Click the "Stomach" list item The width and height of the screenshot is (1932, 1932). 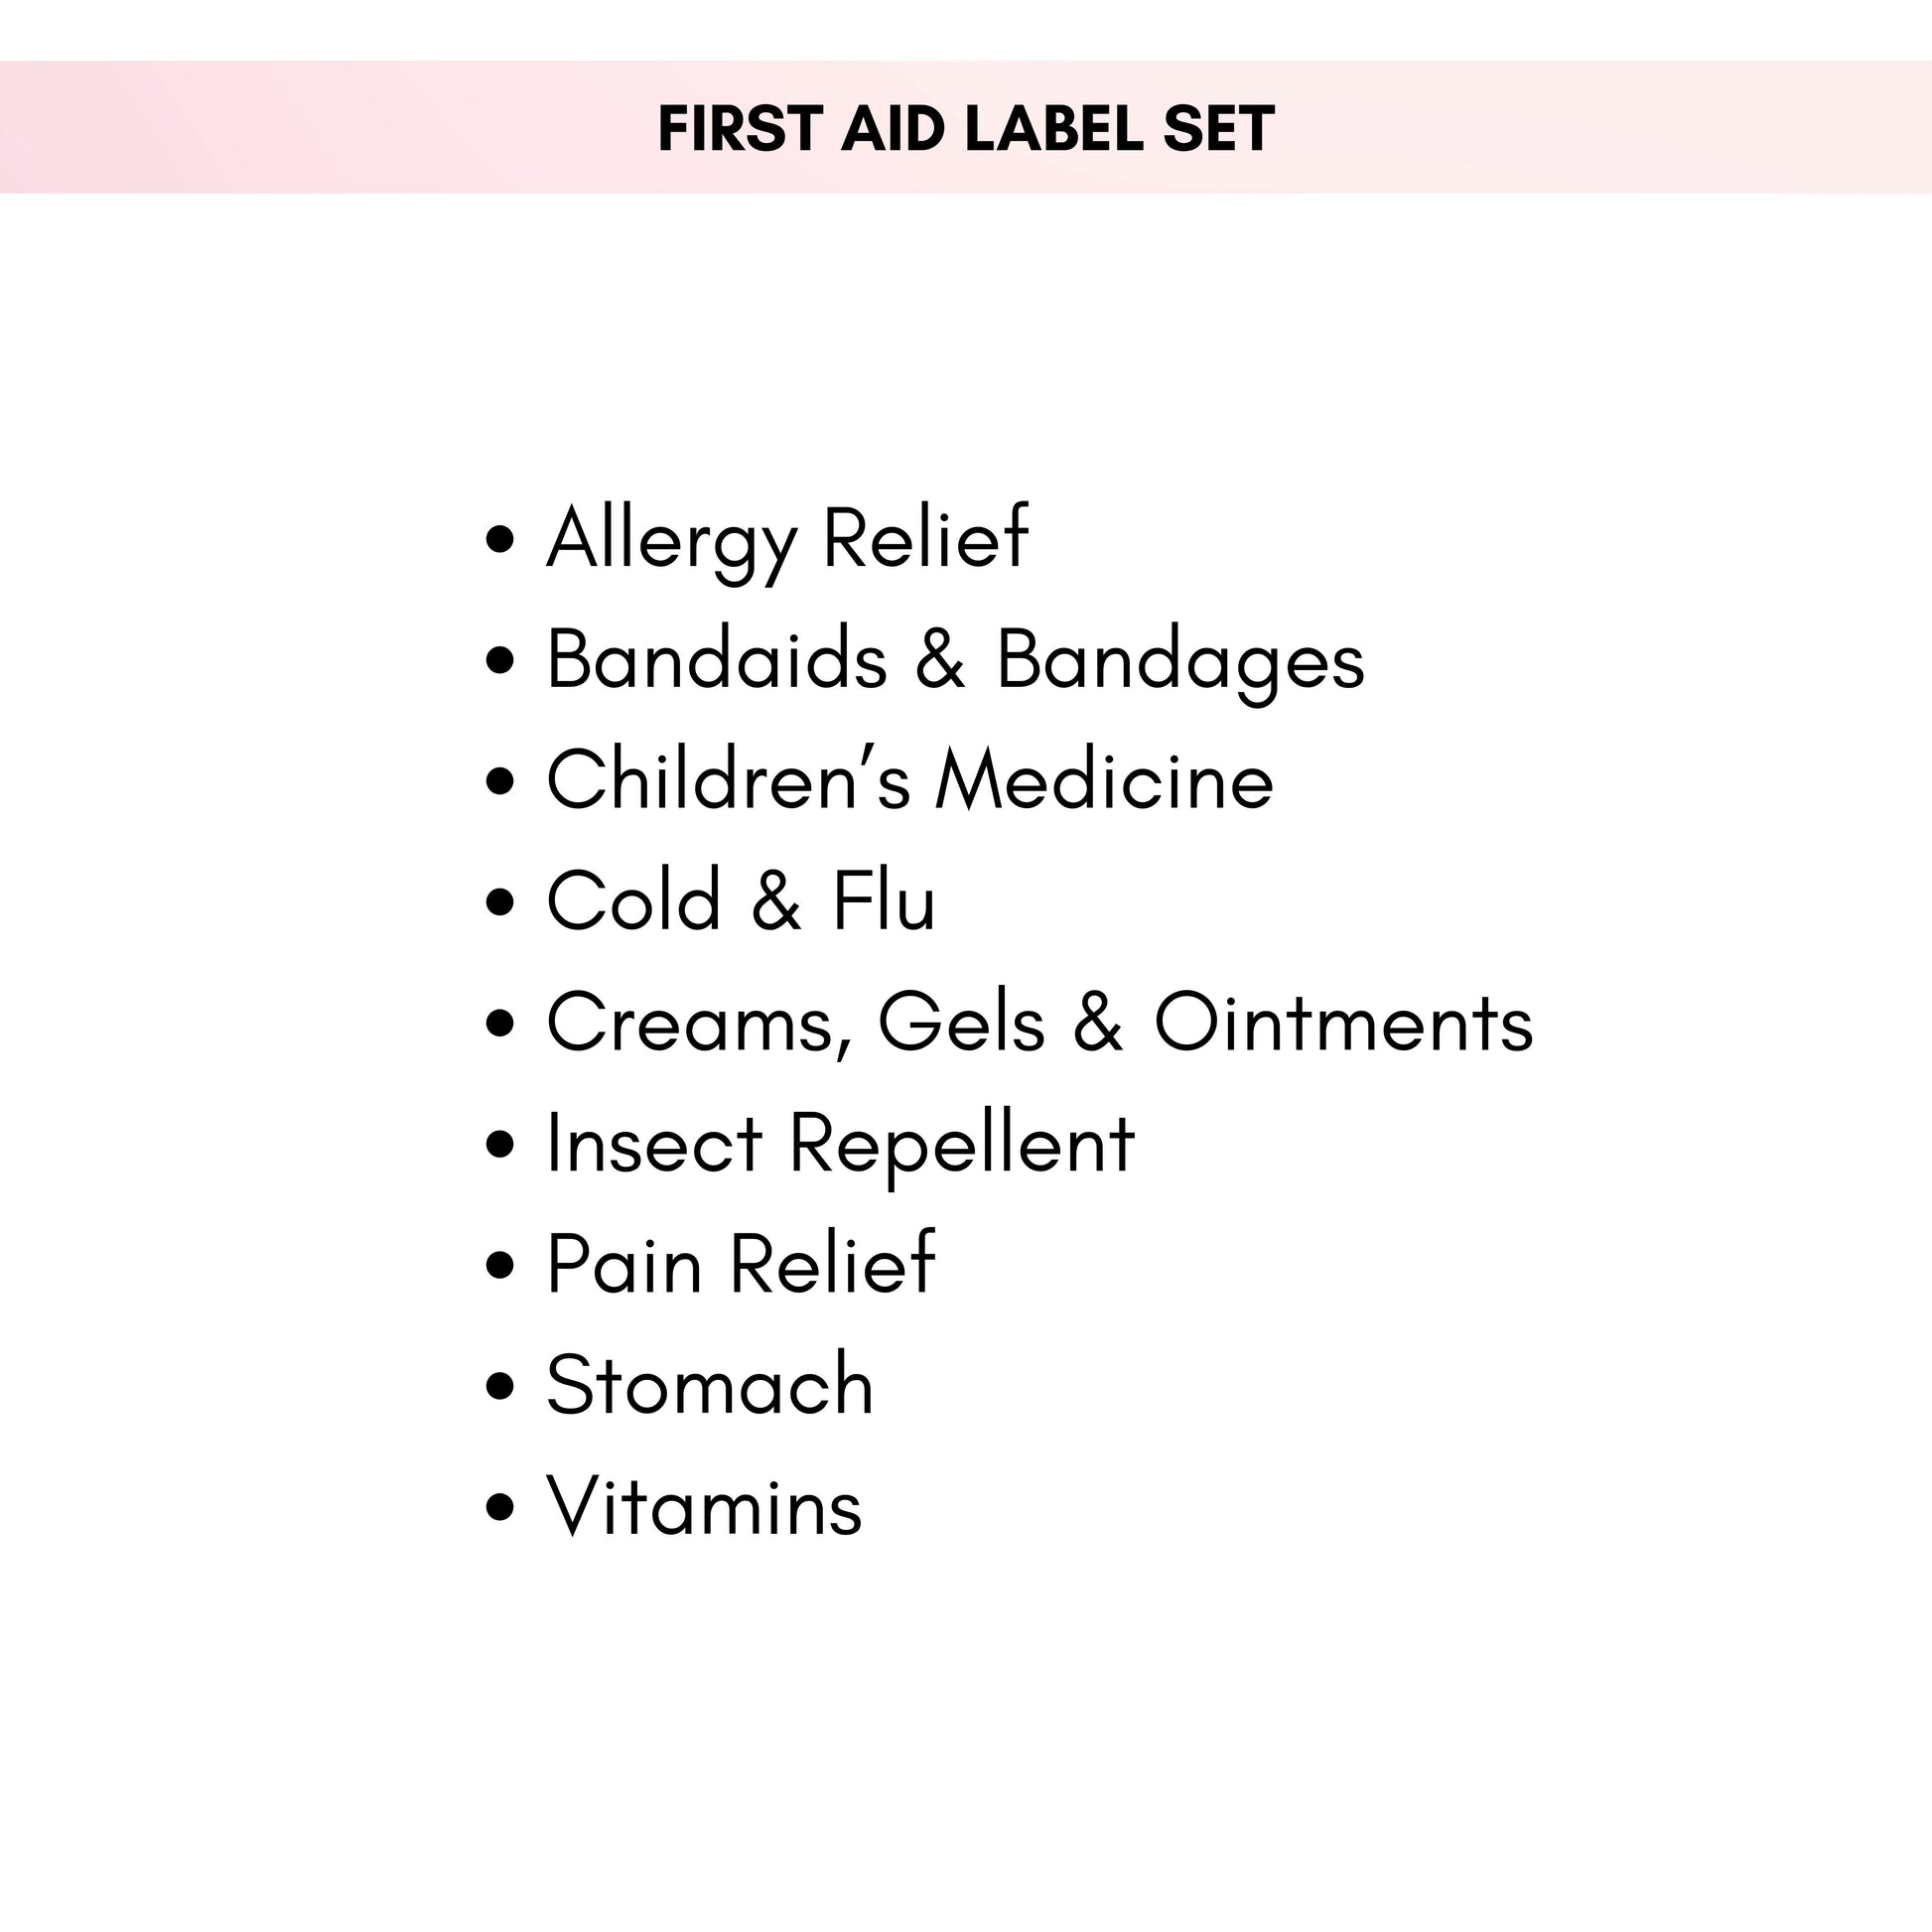710,1386
